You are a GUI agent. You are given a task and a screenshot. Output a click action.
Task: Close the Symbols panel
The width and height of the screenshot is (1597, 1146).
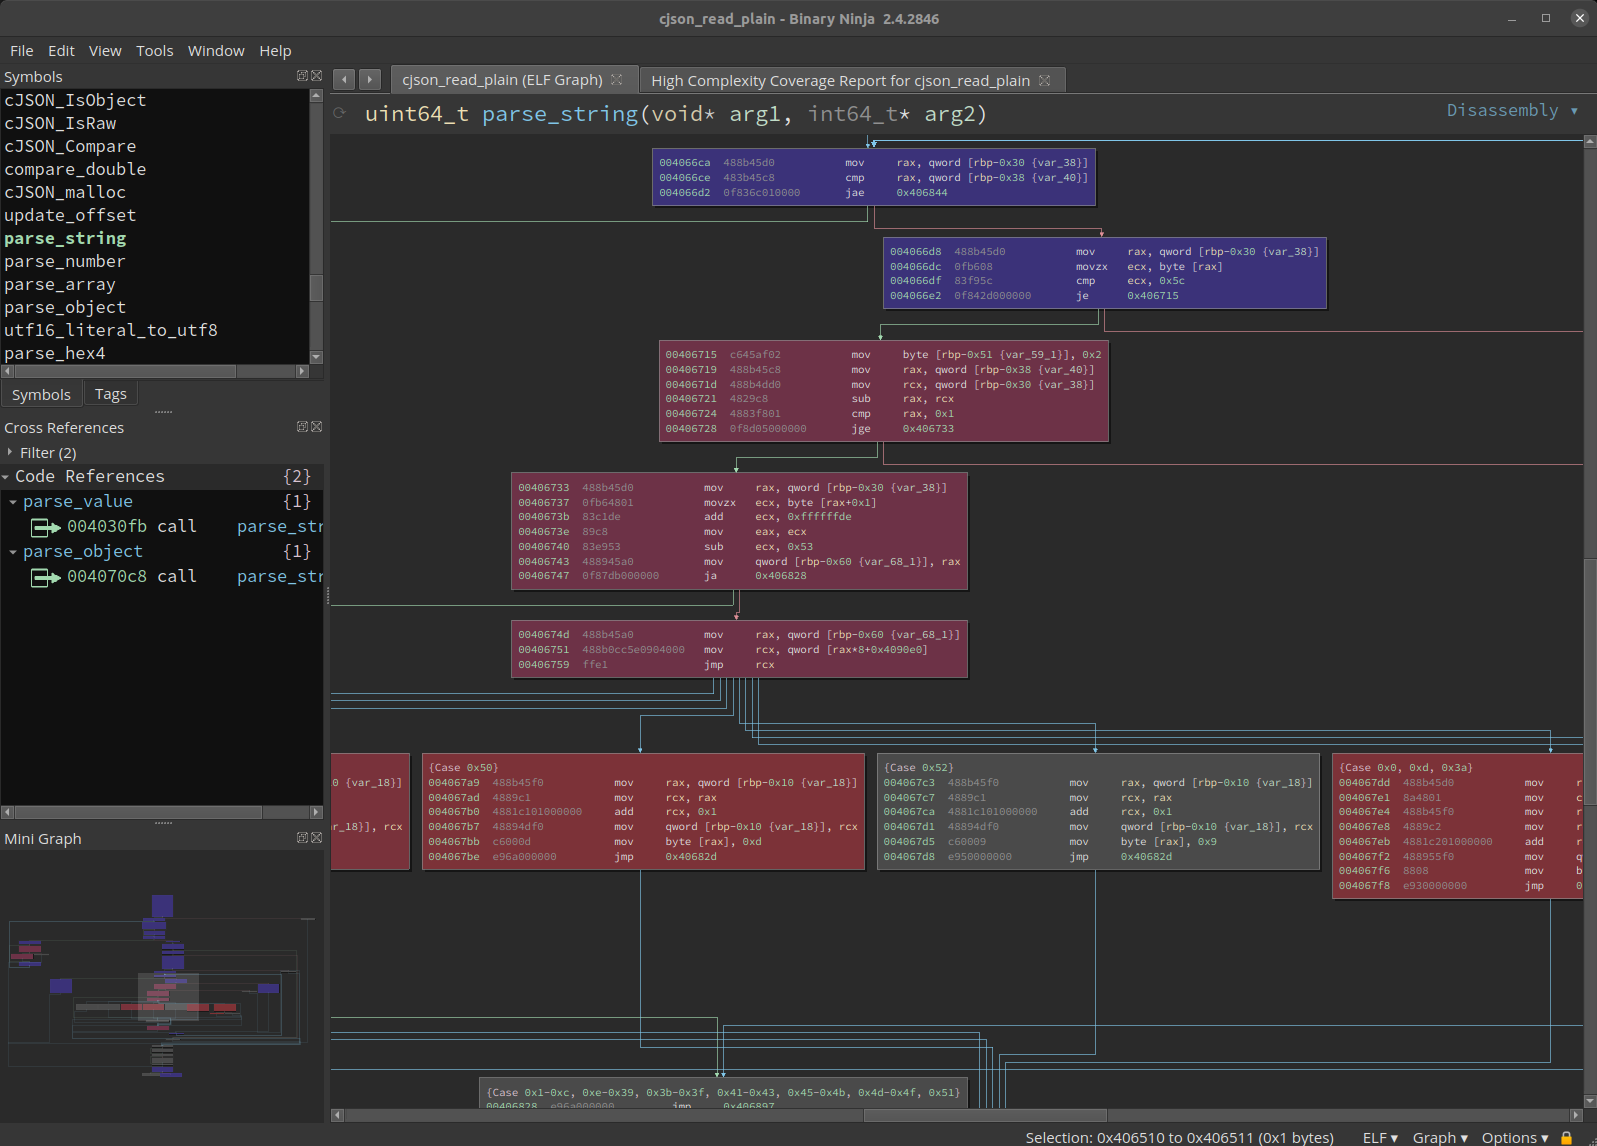pos(316,76)
